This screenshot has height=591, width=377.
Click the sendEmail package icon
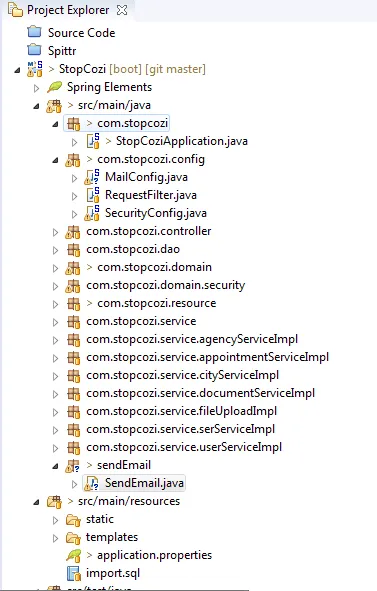pyautogui.click(x=72, y=466)
